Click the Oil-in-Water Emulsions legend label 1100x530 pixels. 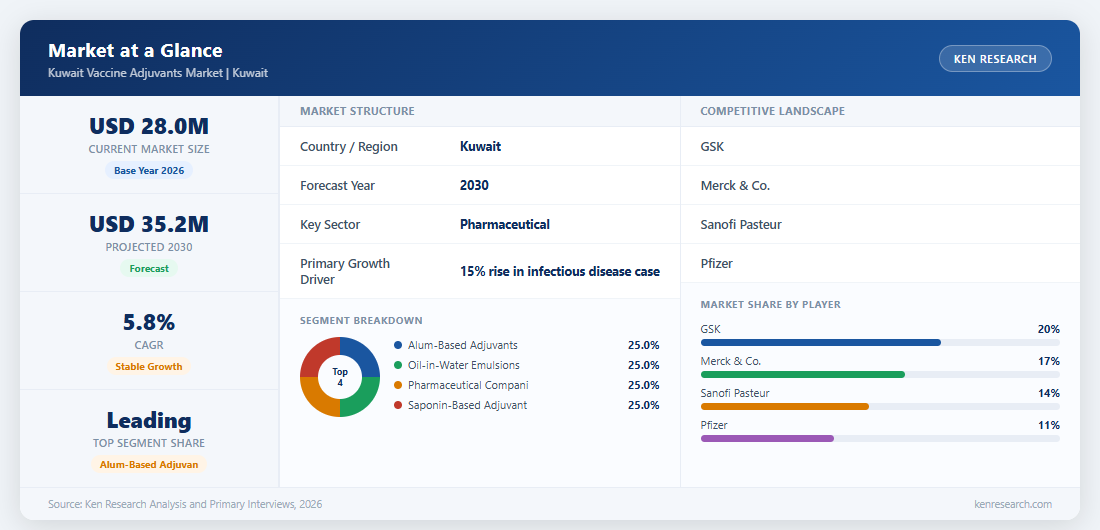coord(464,365)
